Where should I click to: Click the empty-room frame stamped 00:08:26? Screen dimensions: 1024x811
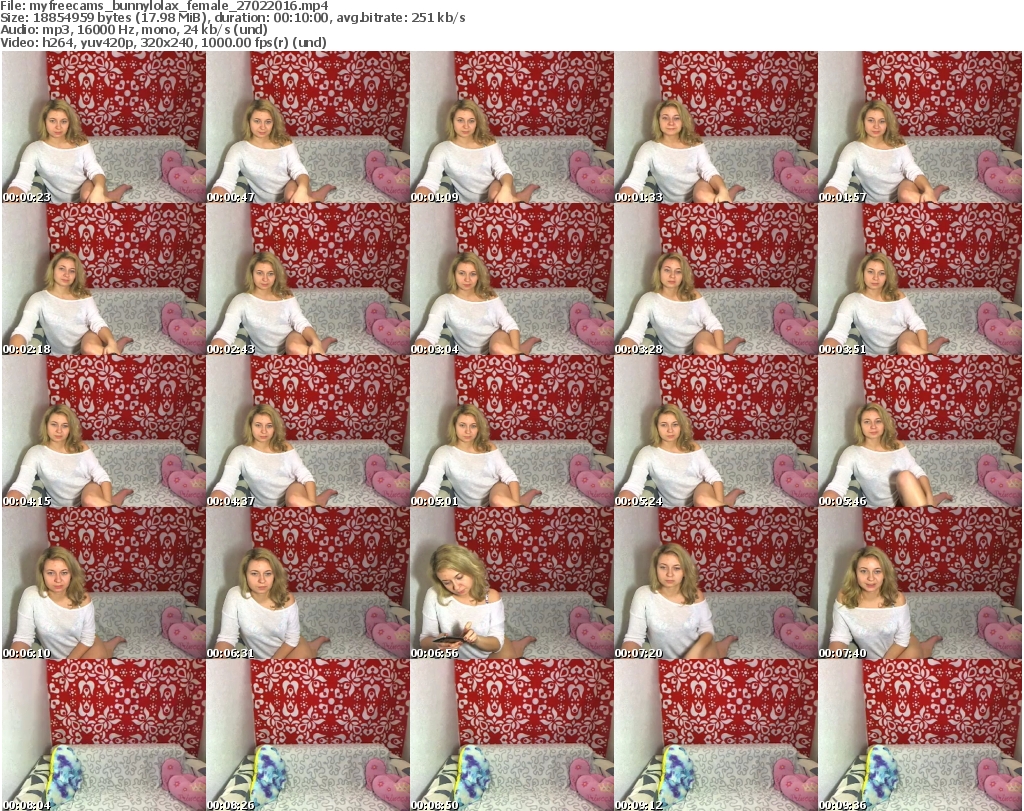click(308, 735)
